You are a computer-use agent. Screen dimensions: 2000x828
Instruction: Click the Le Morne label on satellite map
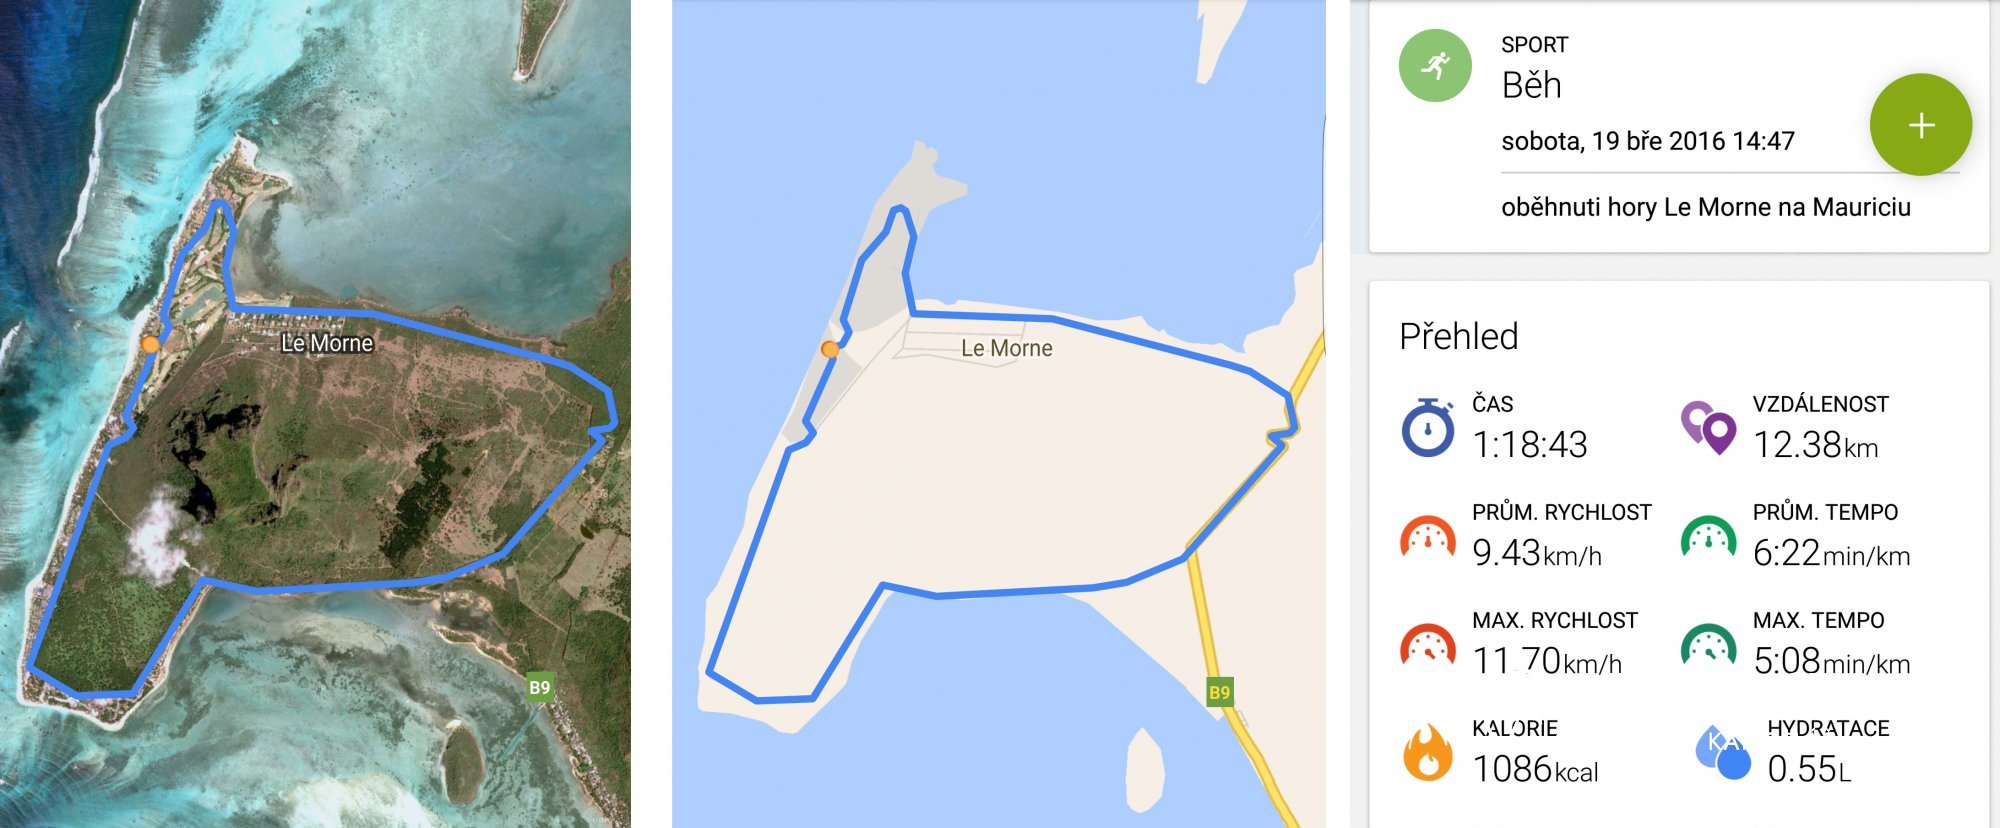(x=327, y=343)
